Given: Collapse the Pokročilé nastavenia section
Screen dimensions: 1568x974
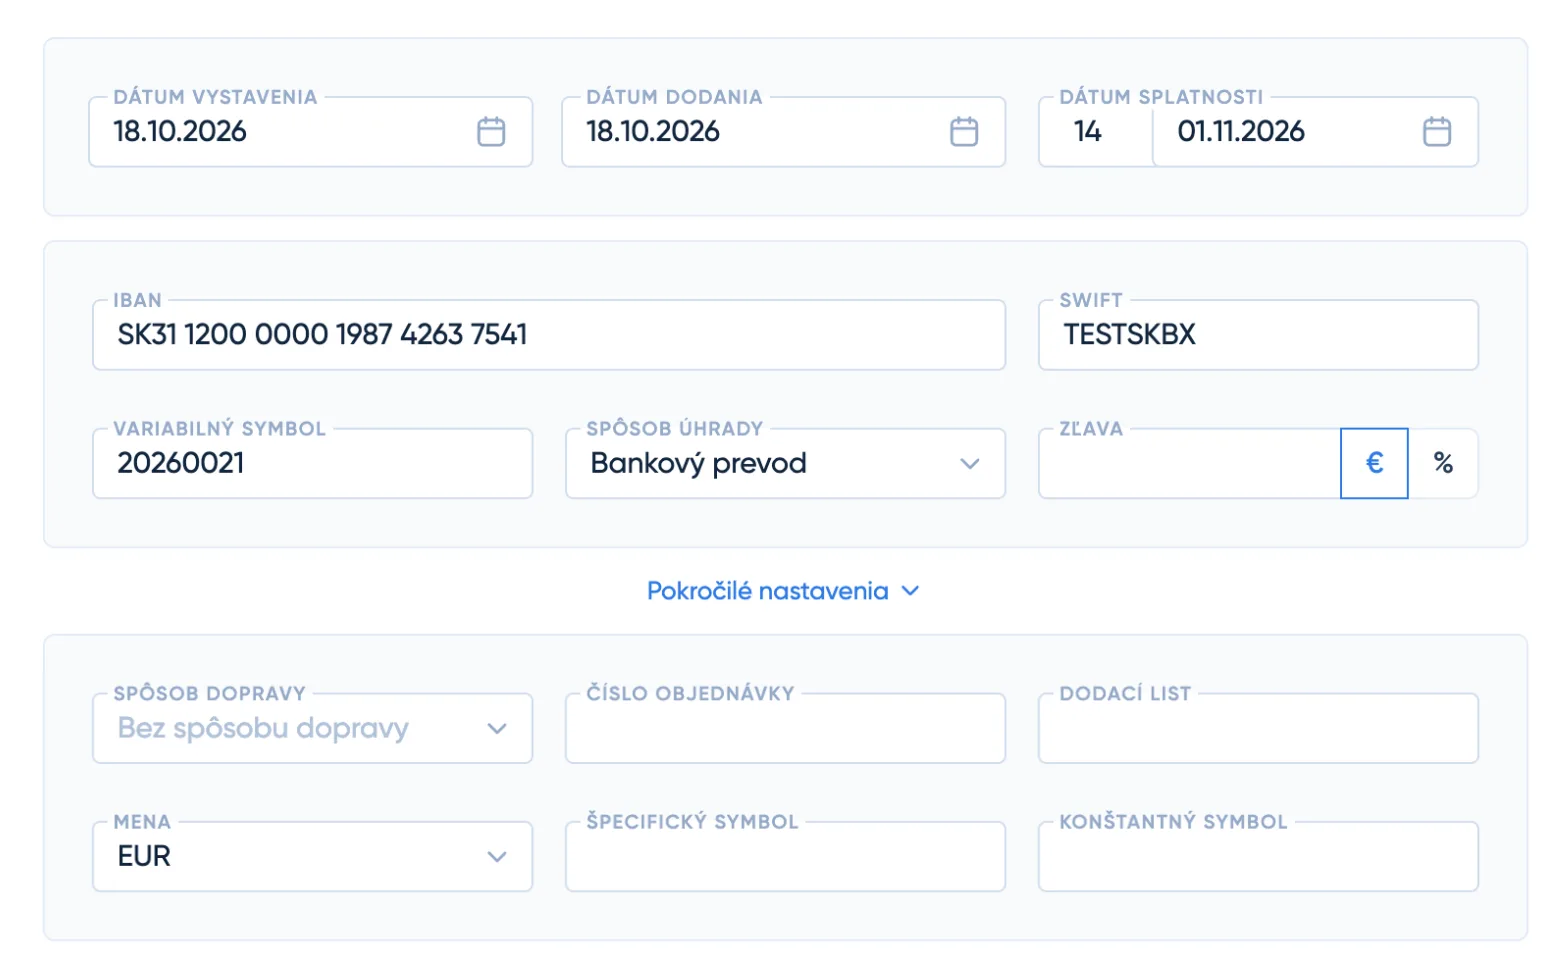Looking at the screenshot, I should 783,591.
